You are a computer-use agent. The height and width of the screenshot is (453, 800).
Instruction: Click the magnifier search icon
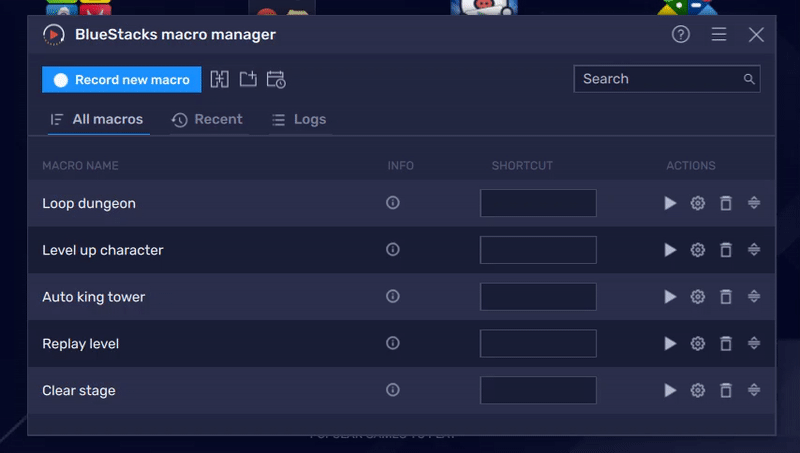click(748, 79)
